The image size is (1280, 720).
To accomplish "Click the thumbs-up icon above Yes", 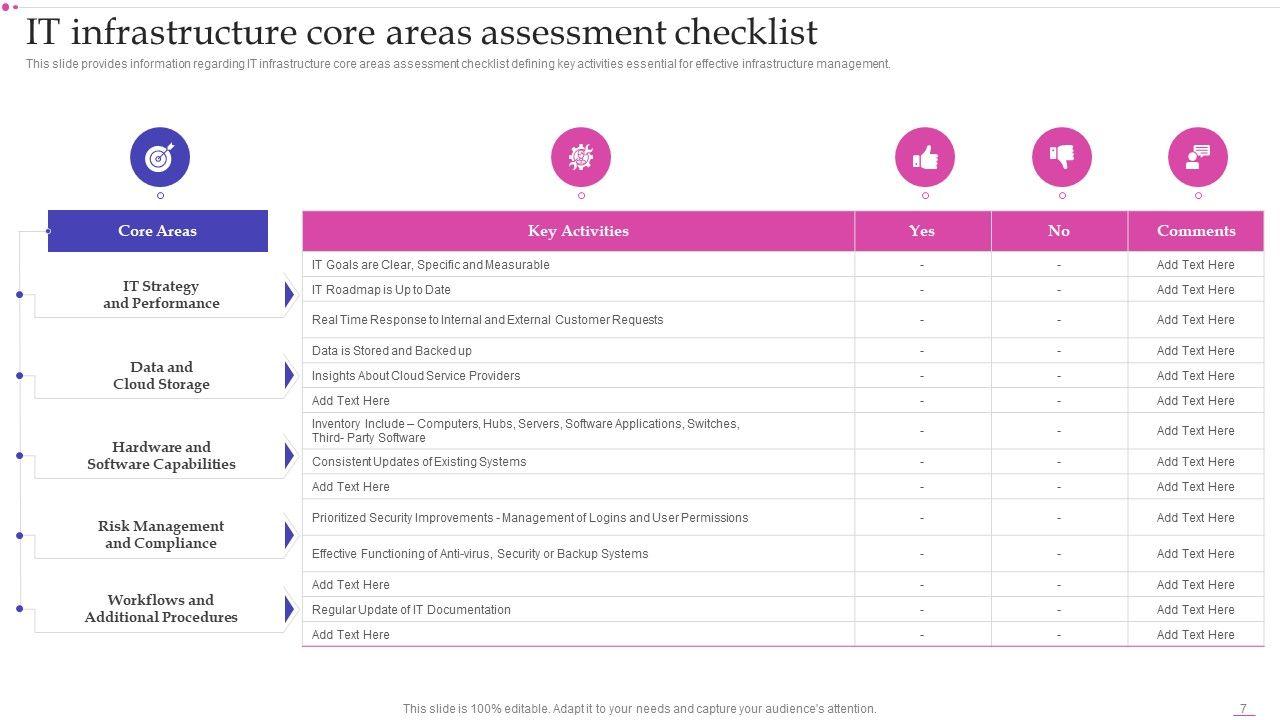I will (925, 157).
